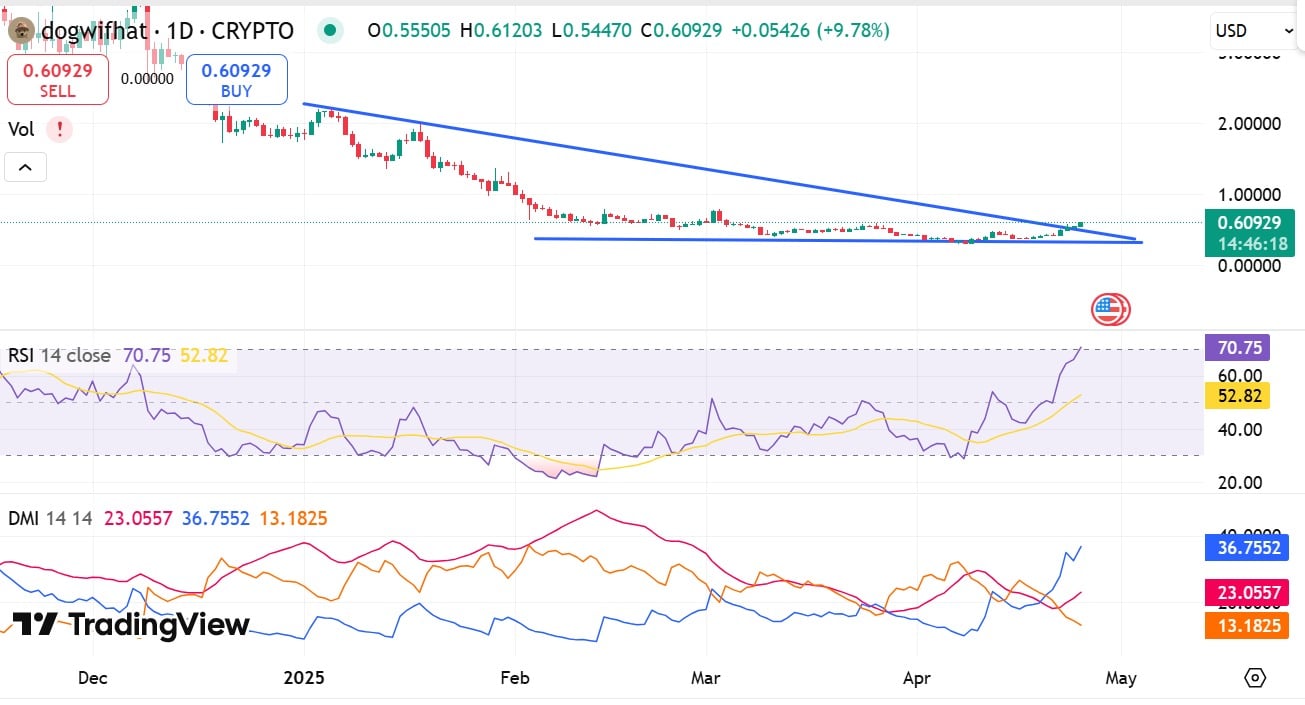Click the yellow 52.82 RSI average tag
The width and height of the screenshot is (1305, 705).
coord(1238,396)
